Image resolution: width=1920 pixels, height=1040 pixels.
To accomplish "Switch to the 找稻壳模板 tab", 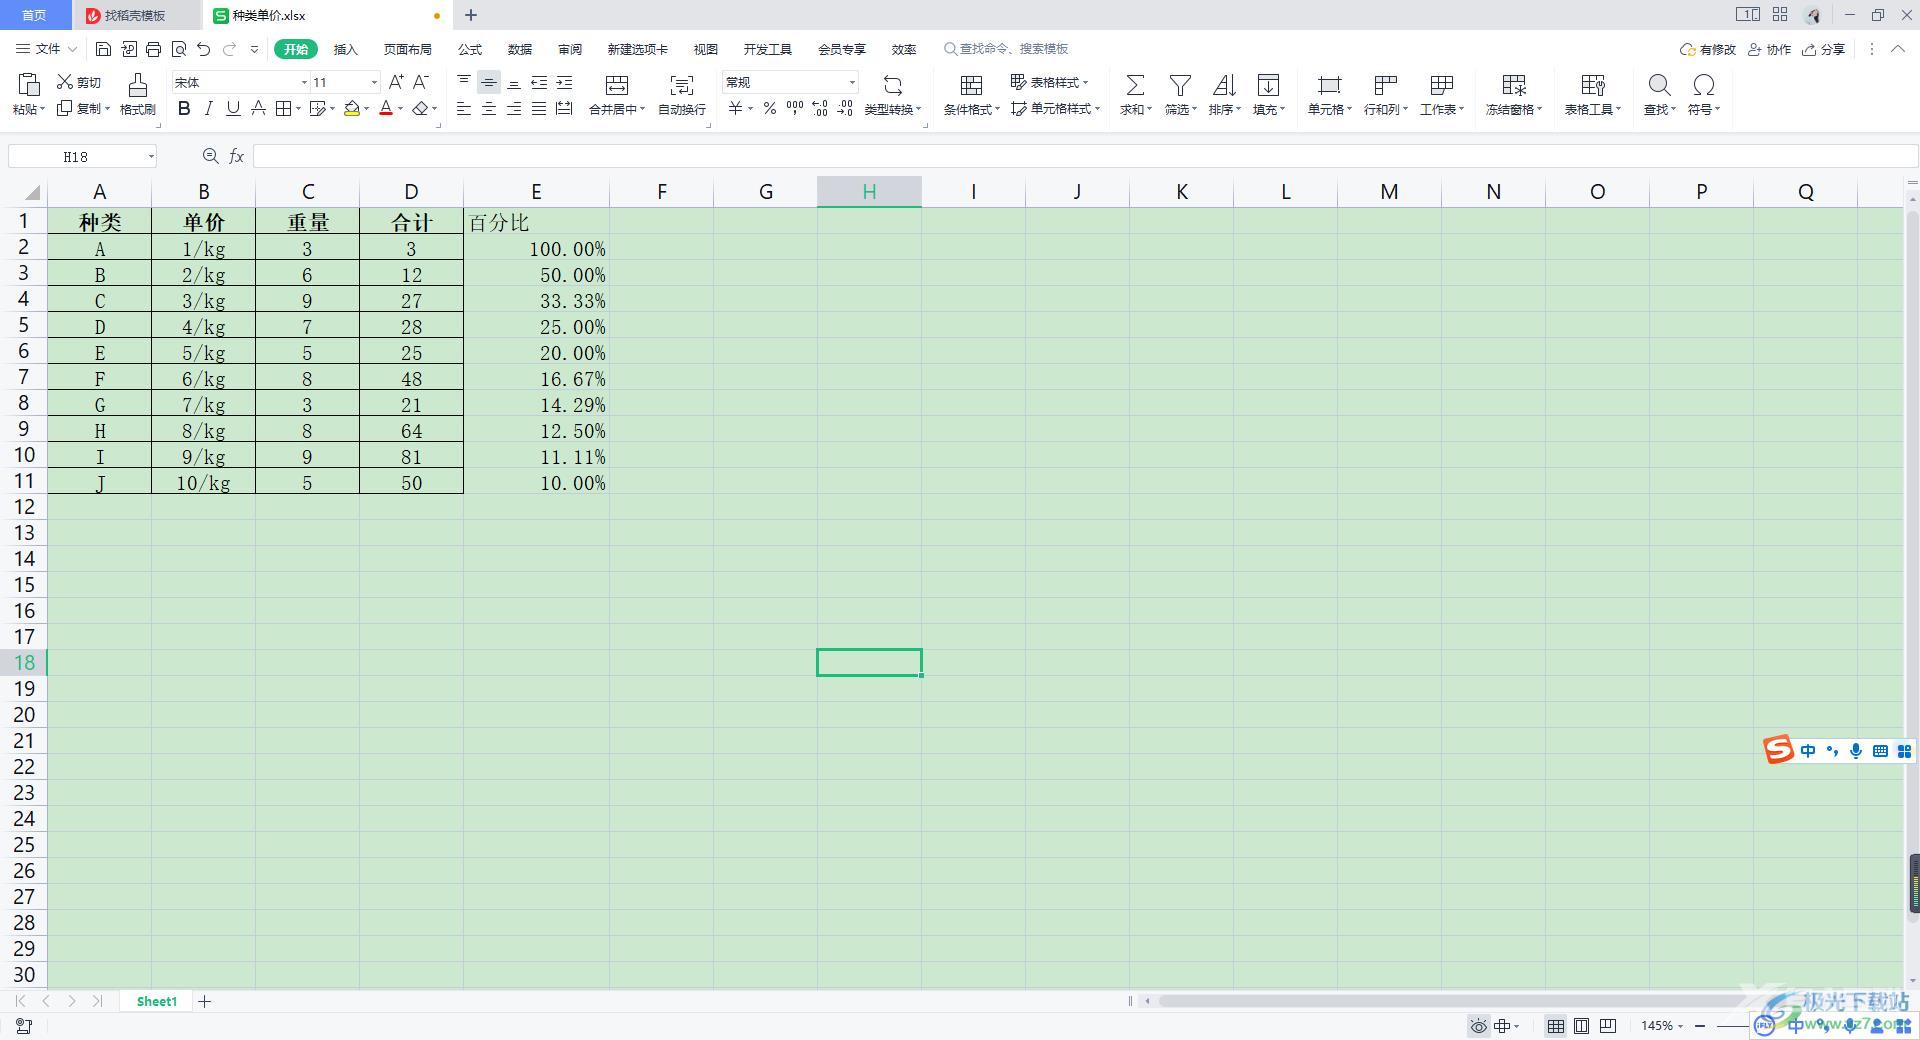I will pos(136,15).
